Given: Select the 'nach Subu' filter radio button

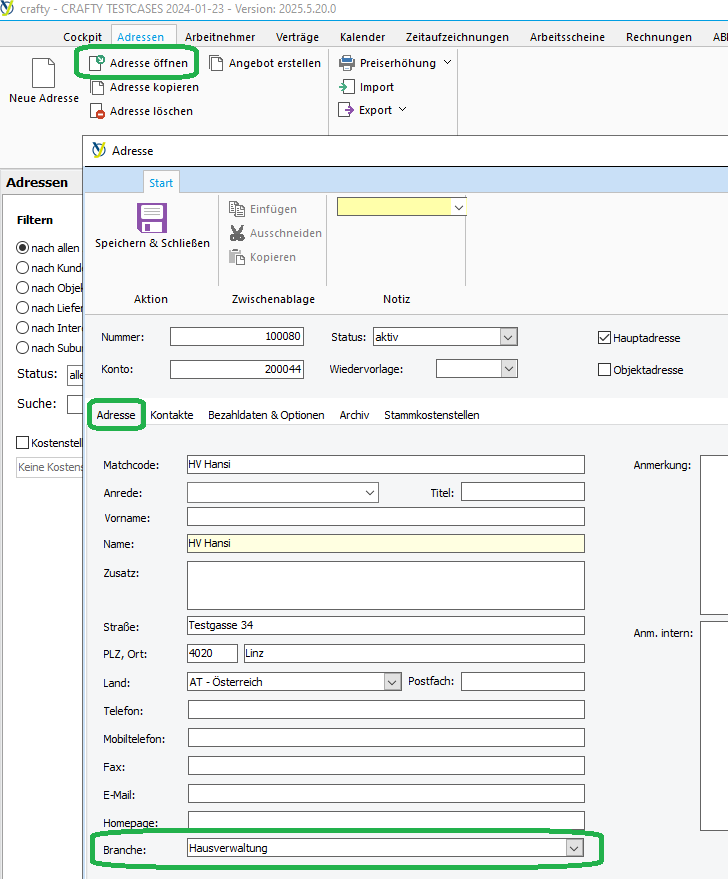Looking at the screenshot, I should [22, 348].
